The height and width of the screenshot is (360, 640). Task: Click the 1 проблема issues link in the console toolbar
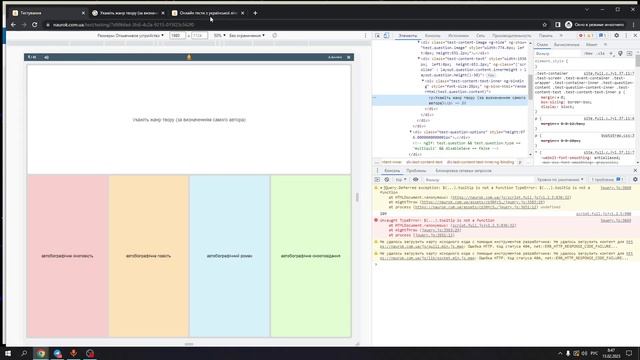tap(607, 180)
